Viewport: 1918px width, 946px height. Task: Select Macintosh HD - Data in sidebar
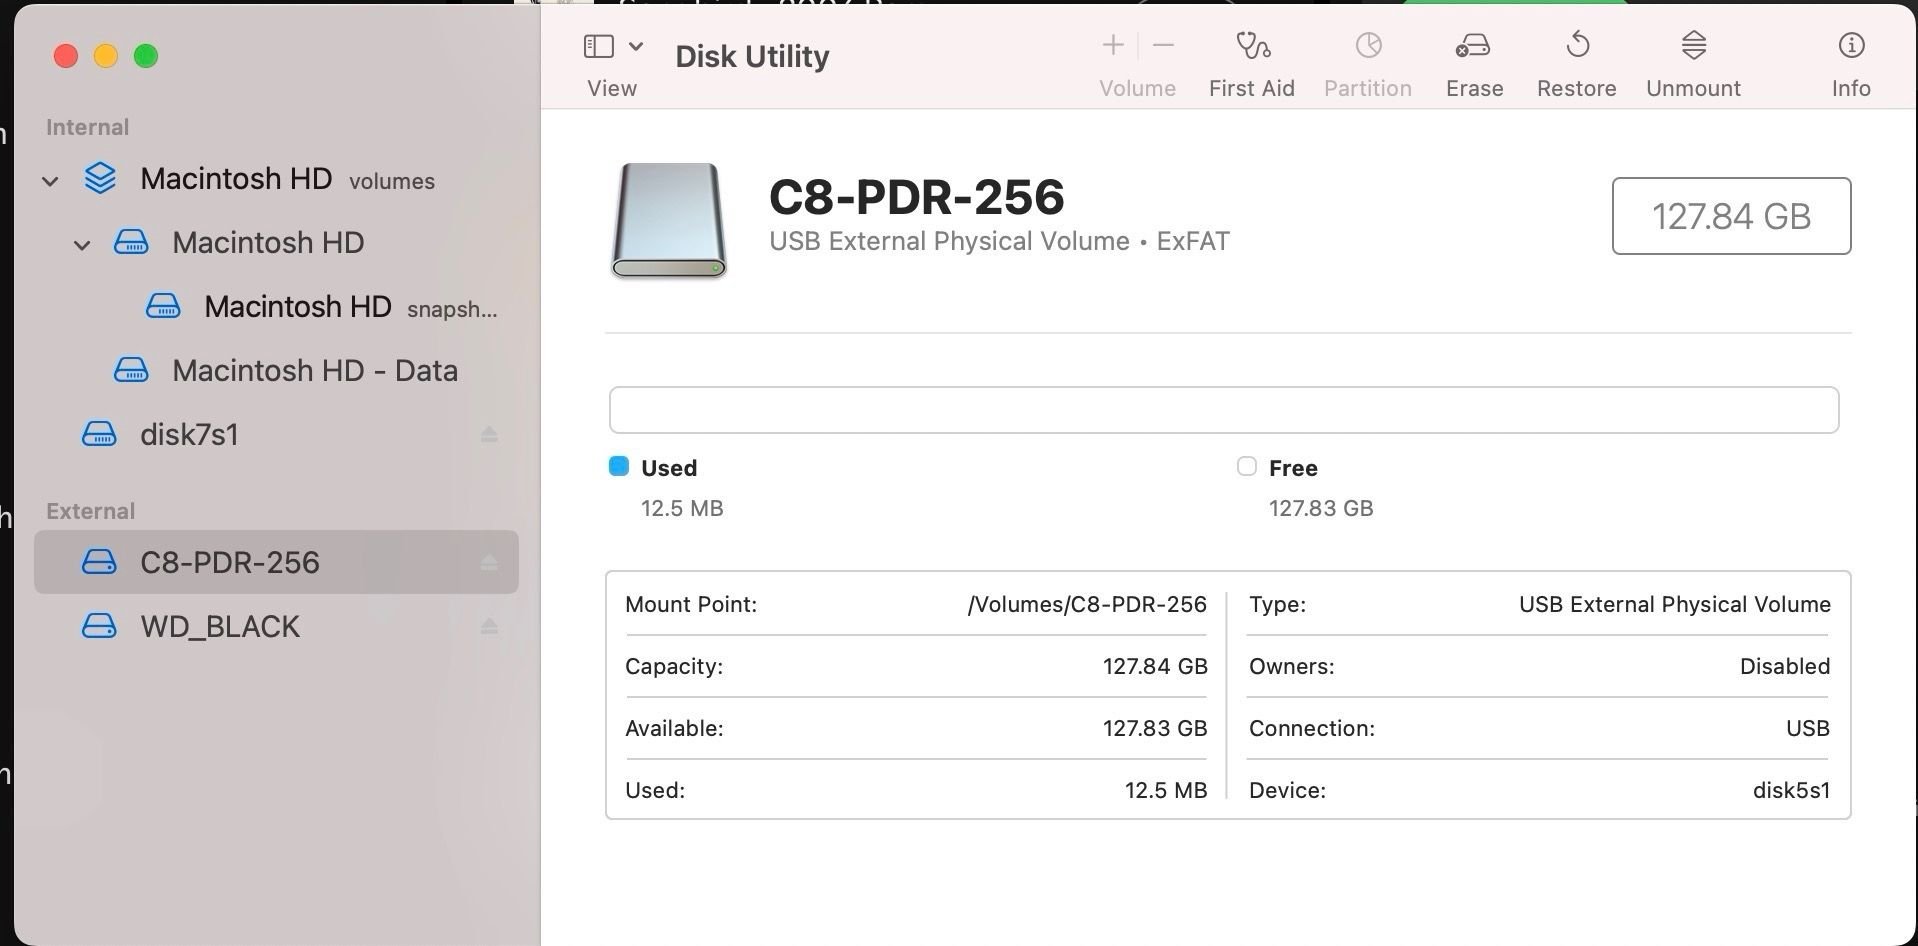(316, 370)
